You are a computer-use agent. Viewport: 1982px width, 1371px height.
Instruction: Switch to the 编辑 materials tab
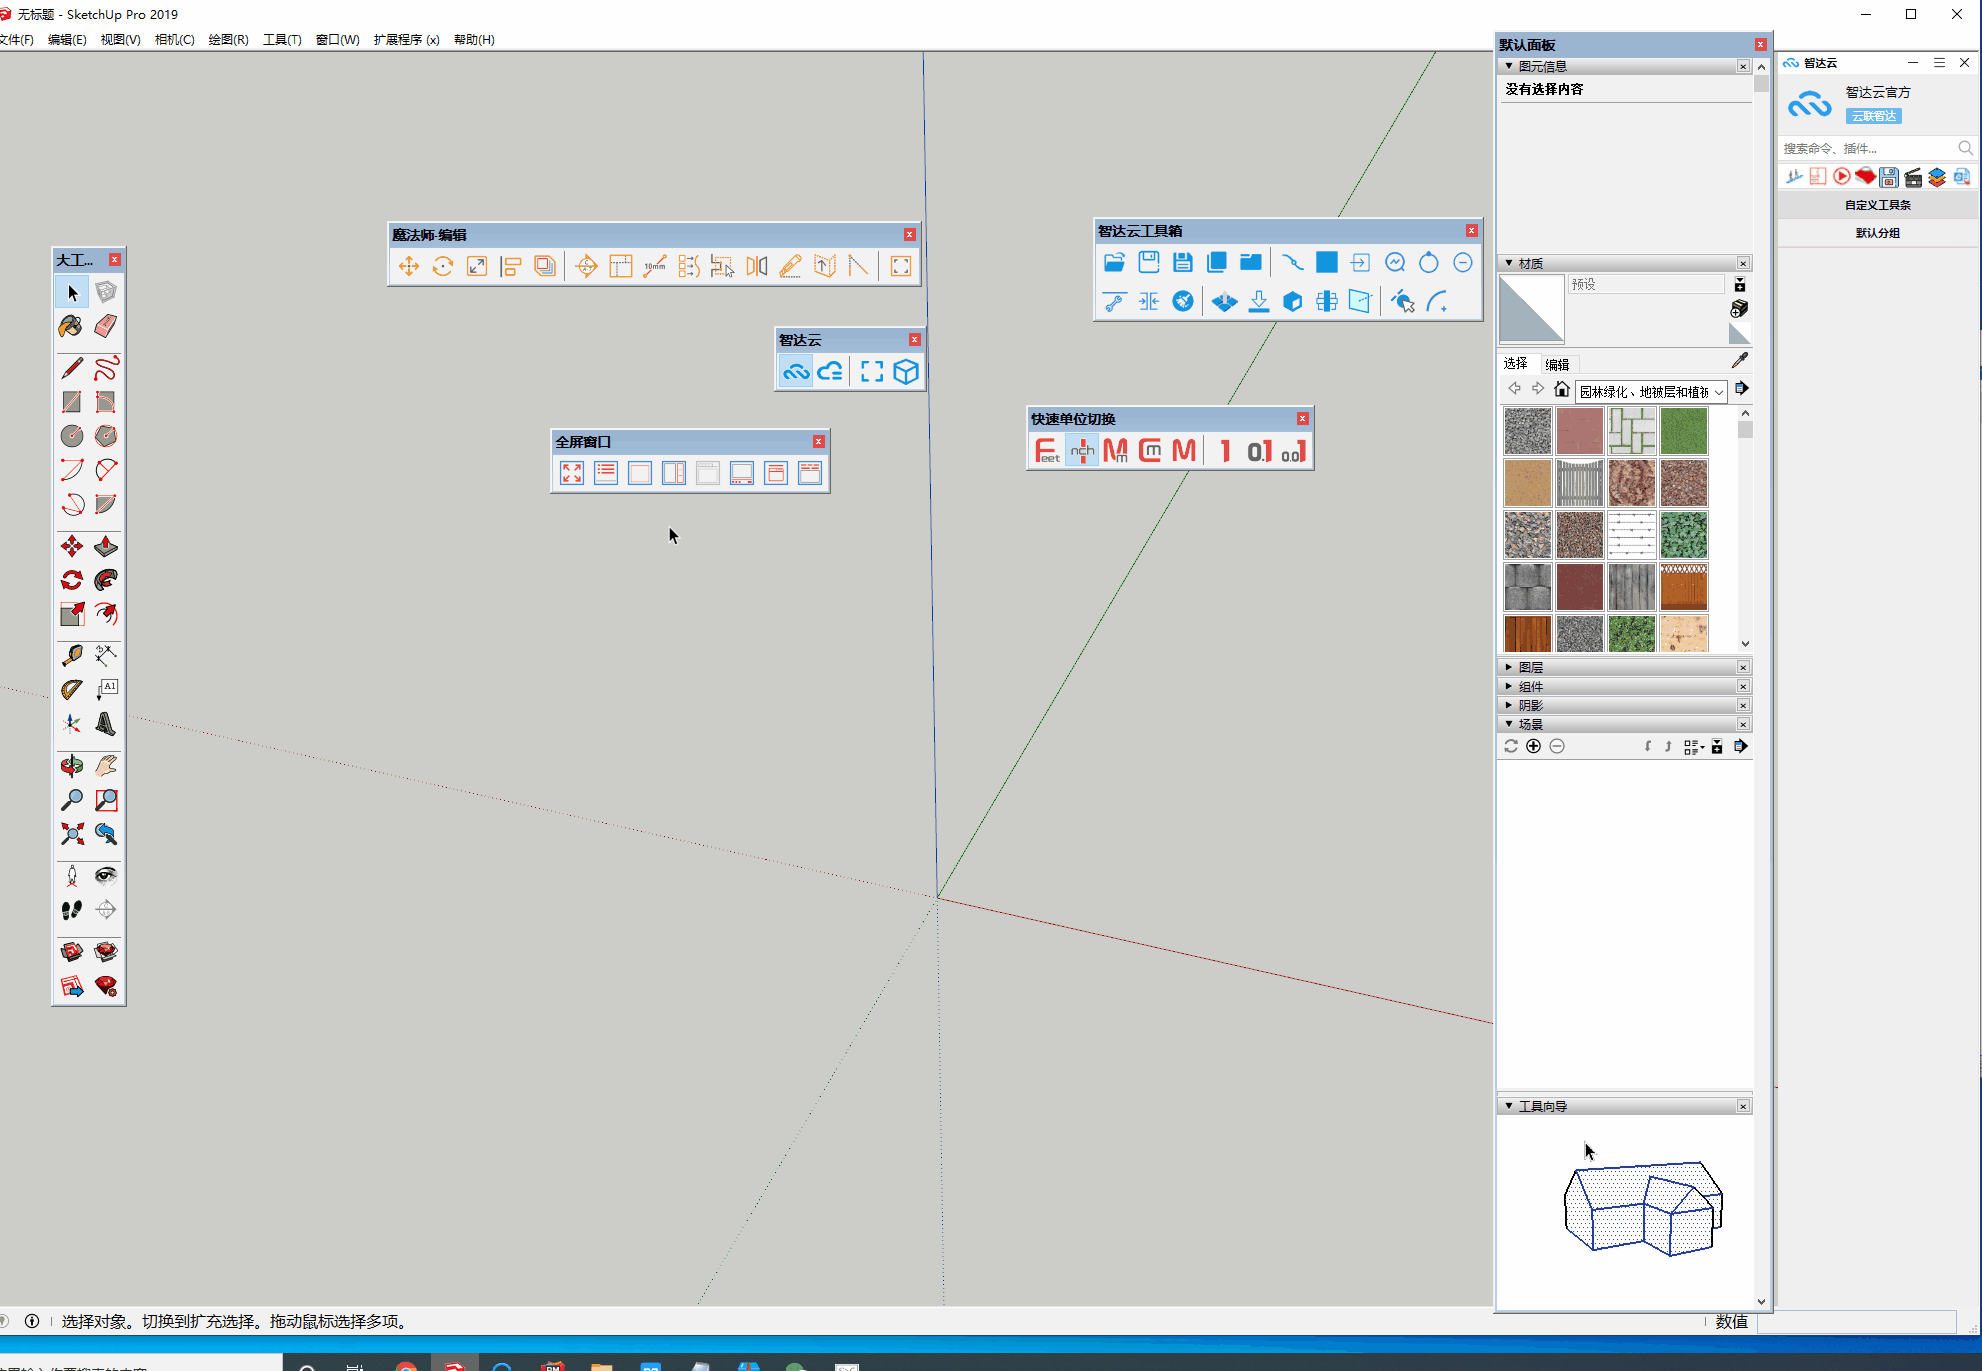[1557, 364]
